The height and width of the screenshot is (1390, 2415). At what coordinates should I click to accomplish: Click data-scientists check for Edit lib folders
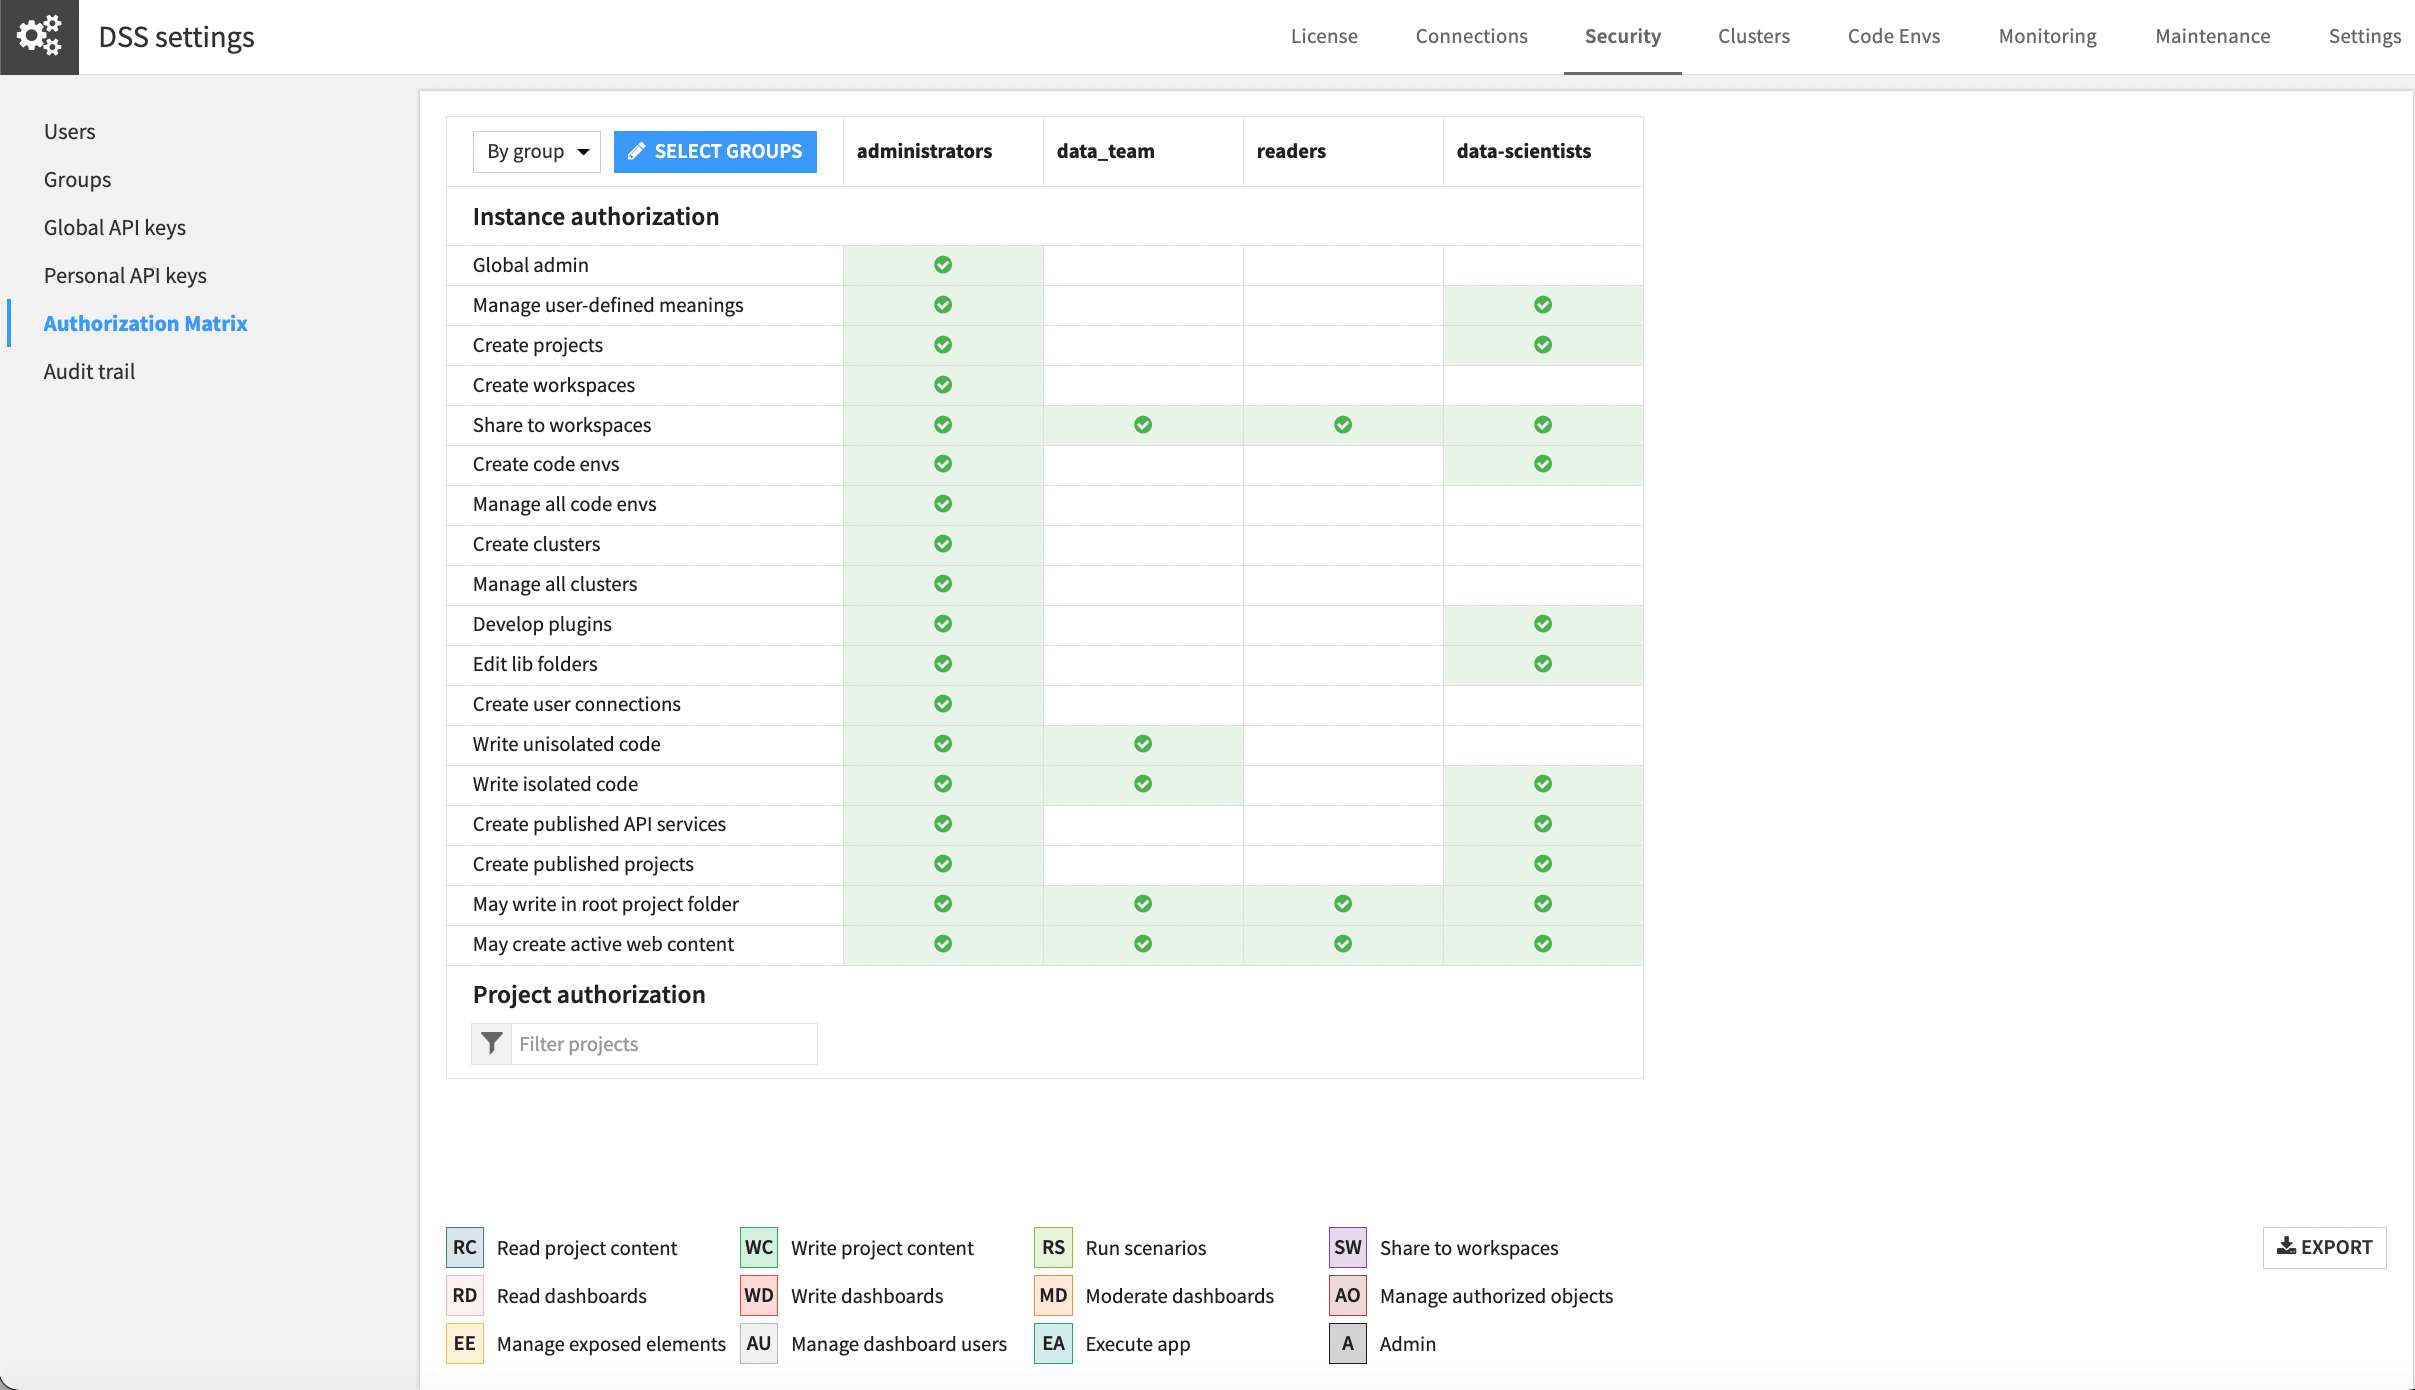point(1543,664)
